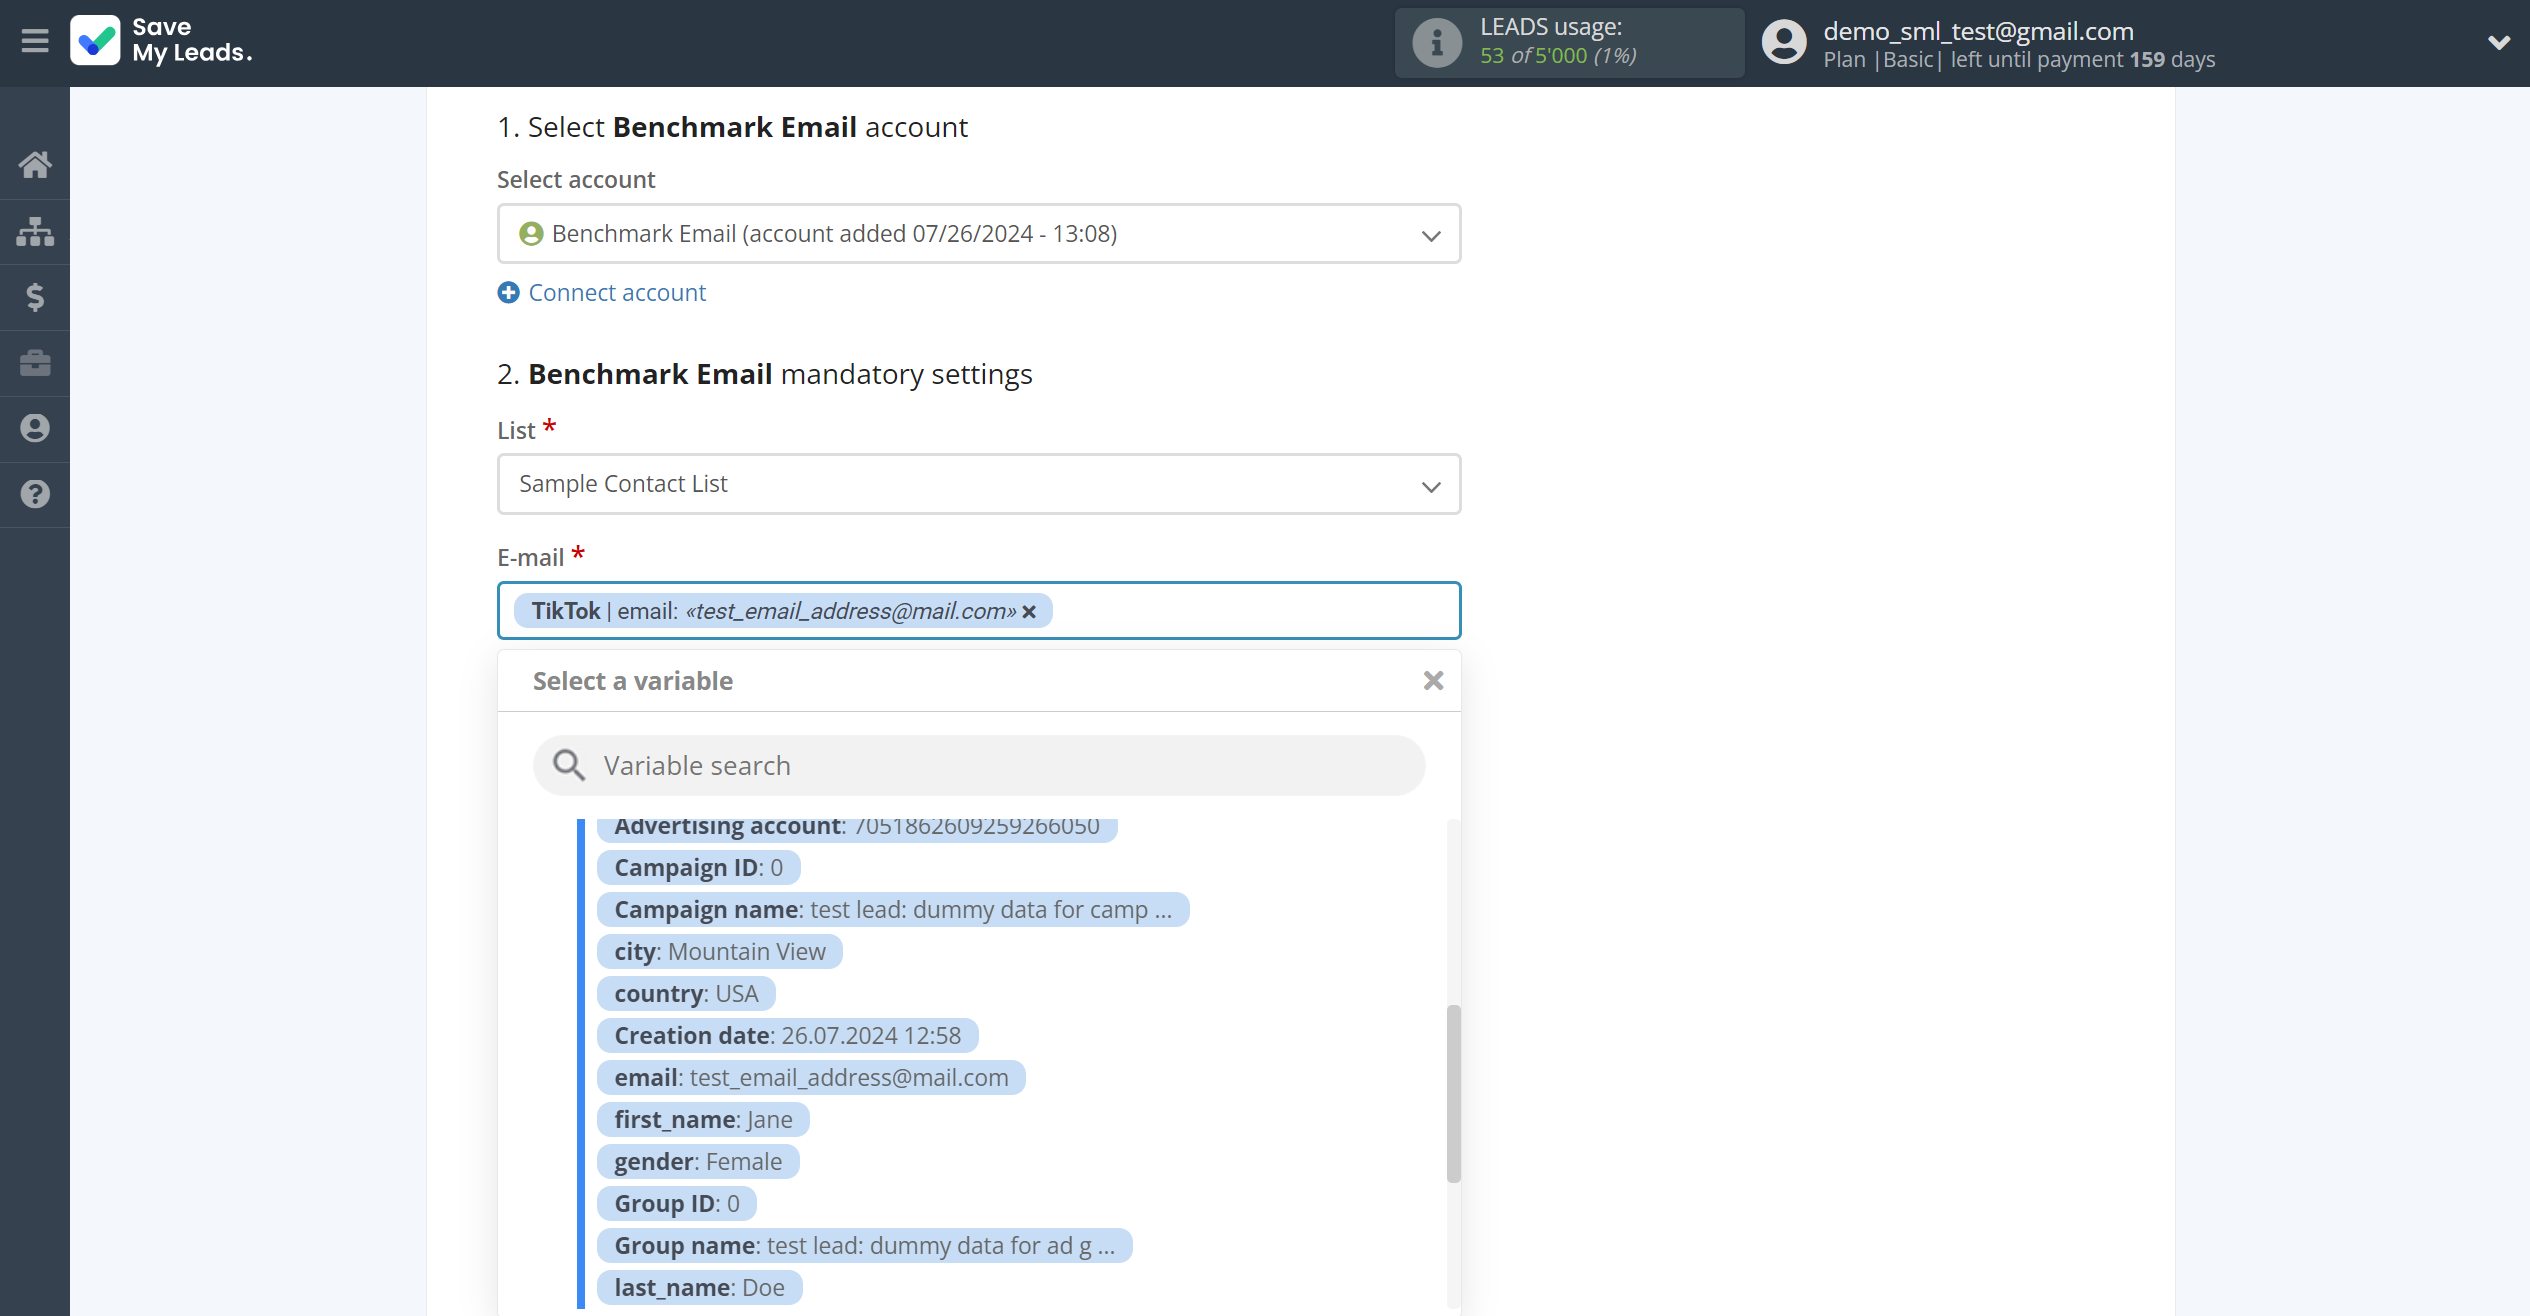Open the Benchmark Email account dropdown
The width and height of the screenshot is (2530, 1316).
click(979, 234)
